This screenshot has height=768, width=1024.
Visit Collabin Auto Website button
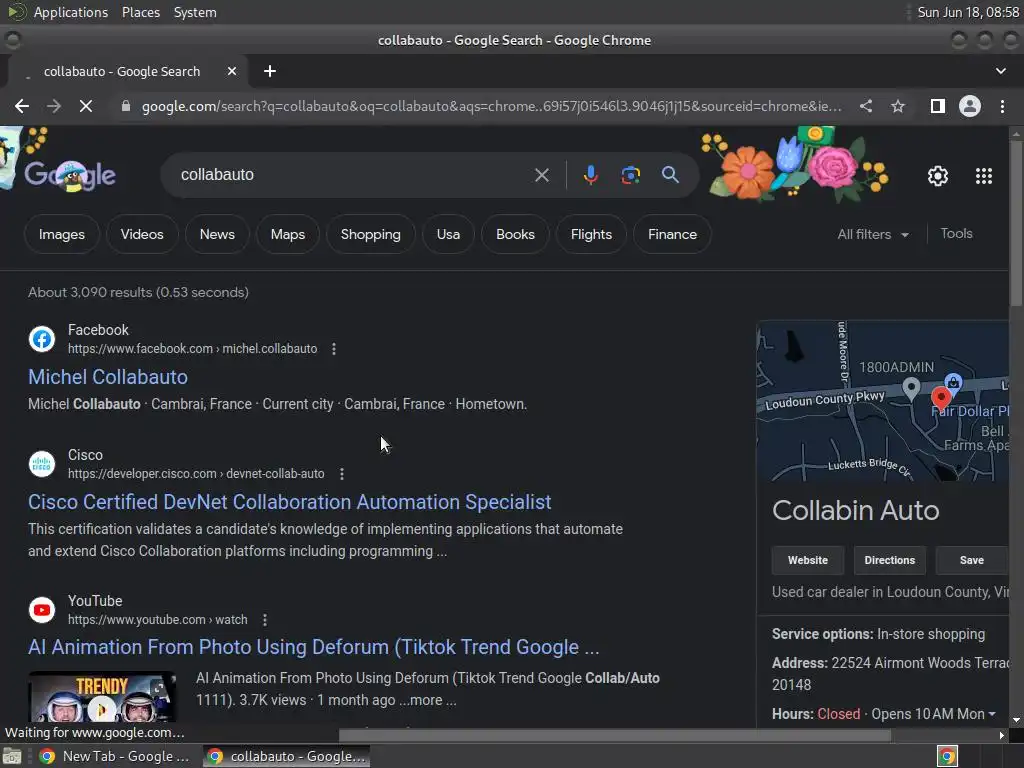tap(807, 560)
